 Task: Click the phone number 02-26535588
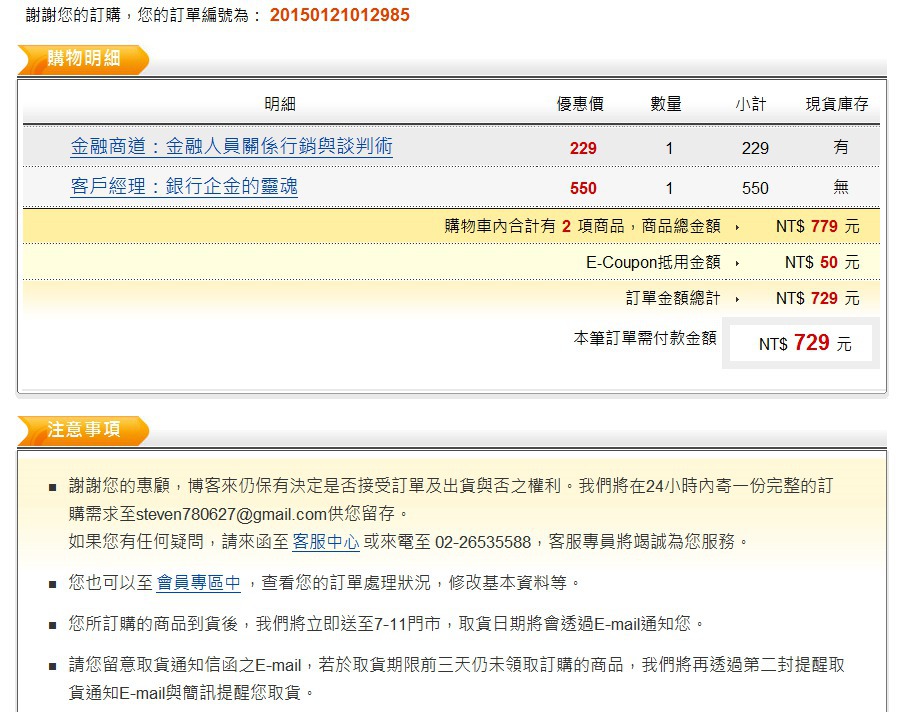[483, 542]
